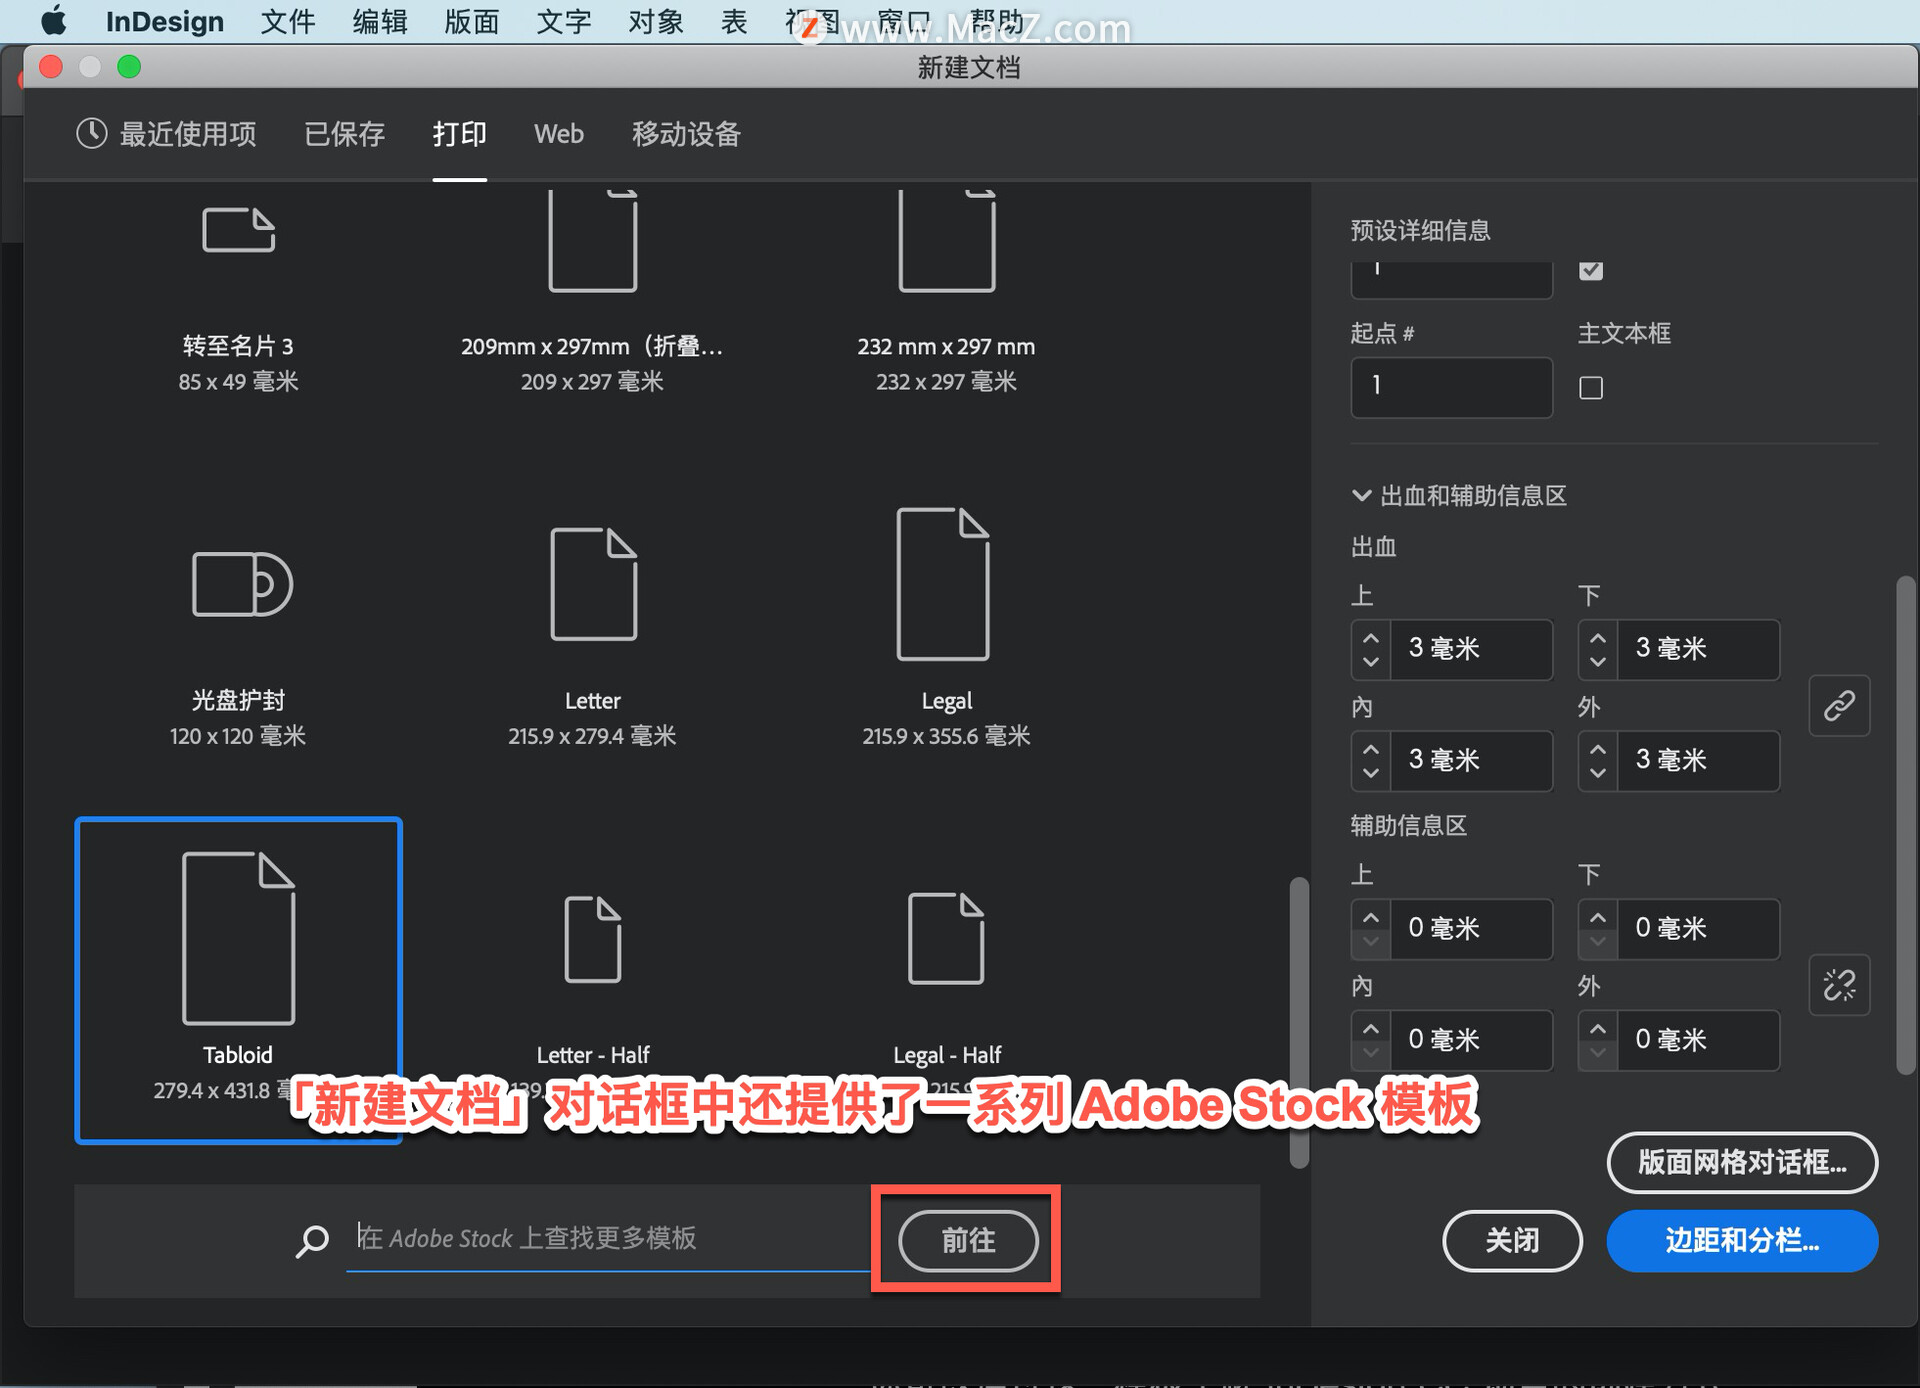The width and height of the screenshot is (1920, 1388).
Task: Select the 光盘护封 disc cover preset icon
Action: tap(241, 584)
